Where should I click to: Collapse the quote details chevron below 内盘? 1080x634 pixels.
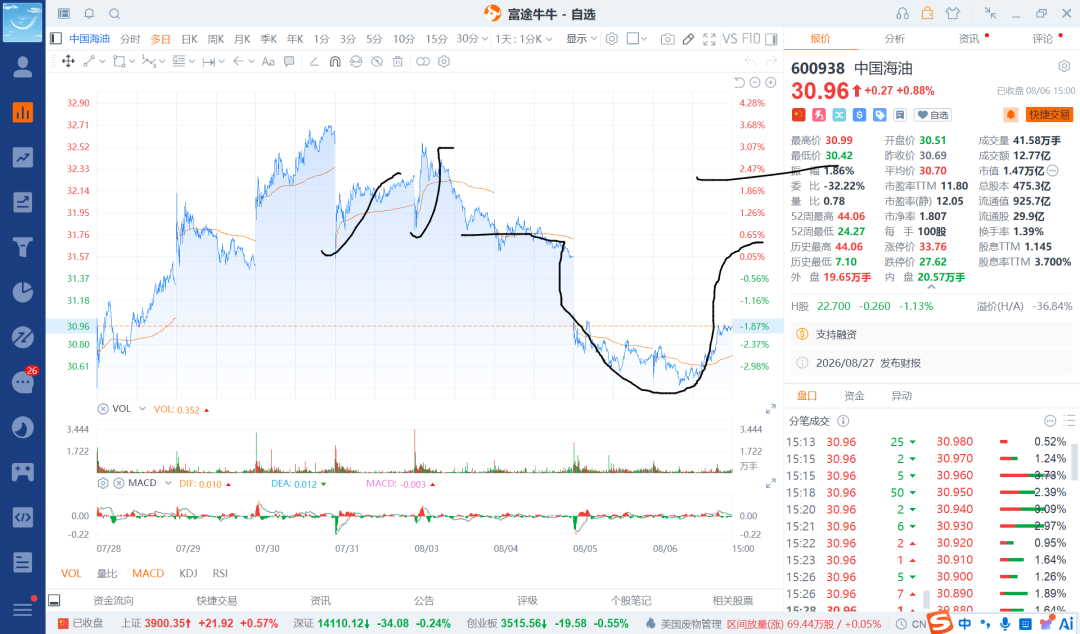click(x=931, y=287)
